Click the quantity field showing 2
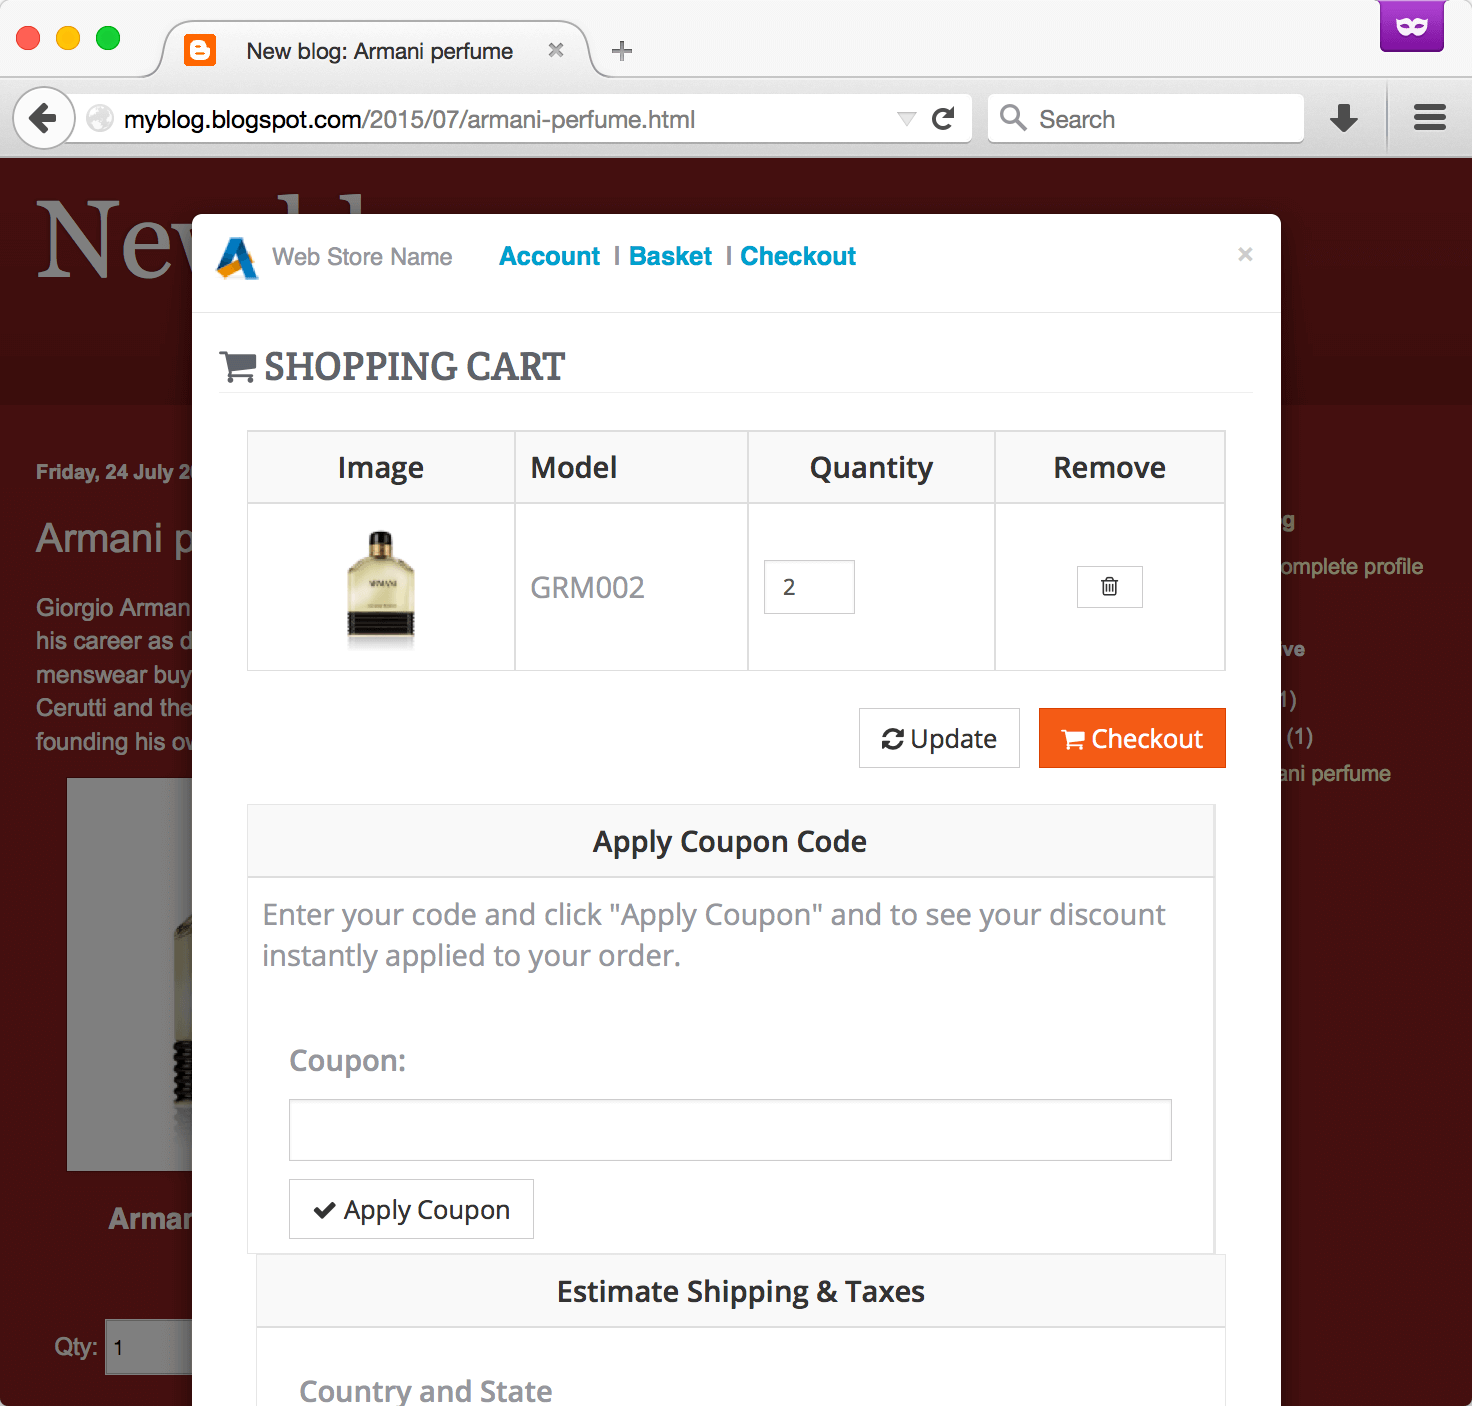1472x1406 pixels. click(x=809, y=587)
